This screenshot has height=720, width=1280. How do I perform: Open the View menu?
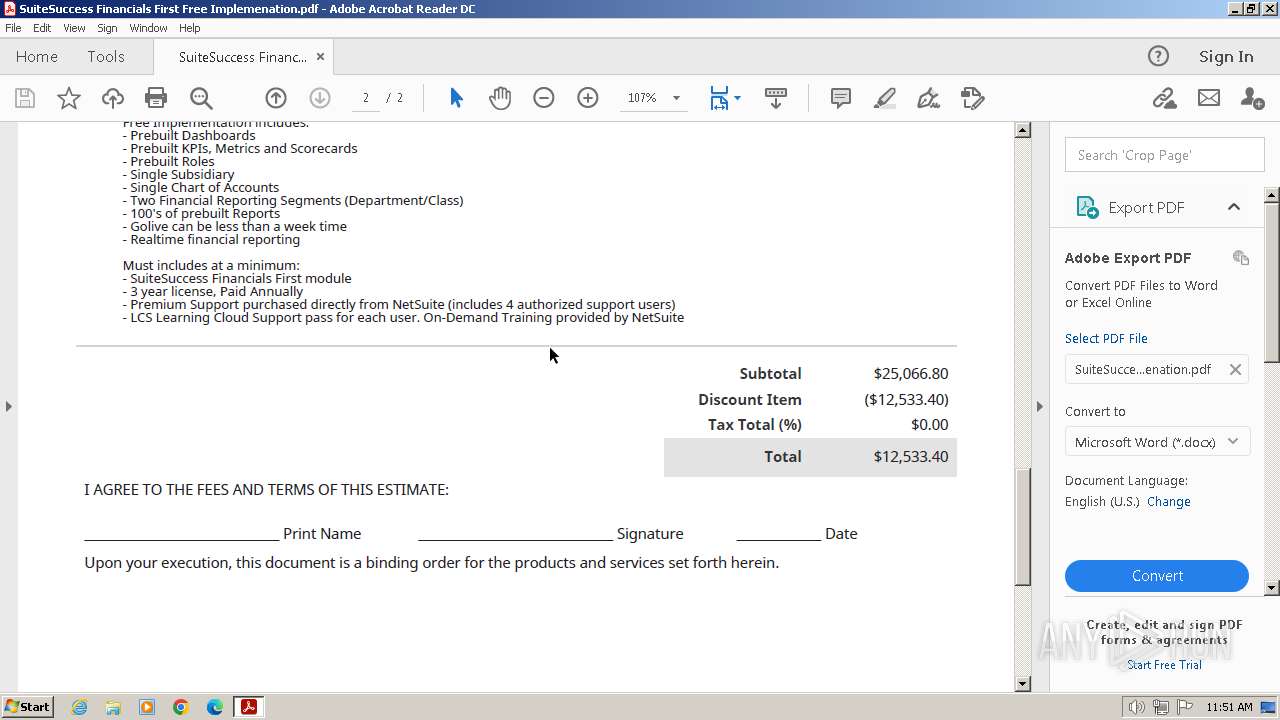click(x=75, y=28)
